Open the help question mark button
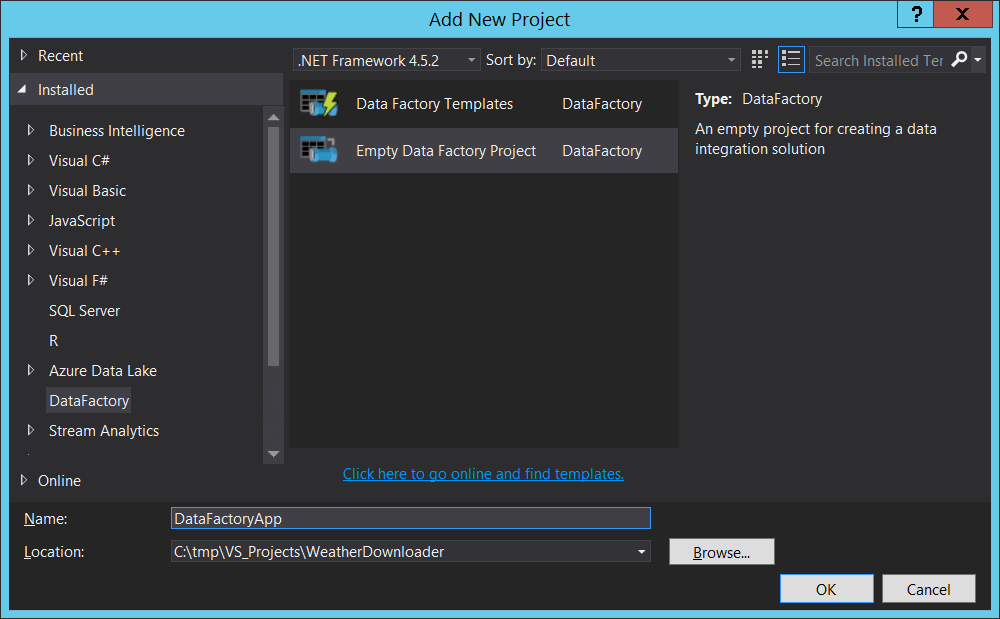Image resolution: width=1000 pixels, height=619 pixels. [916, 14]
